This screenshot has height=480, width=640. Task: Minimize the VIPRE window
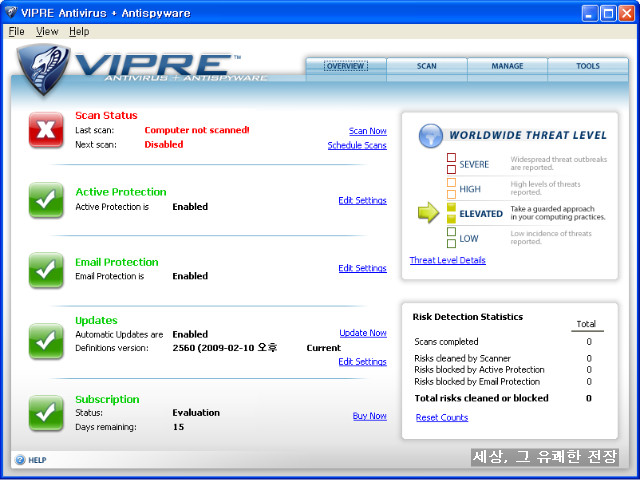(589, 13)
